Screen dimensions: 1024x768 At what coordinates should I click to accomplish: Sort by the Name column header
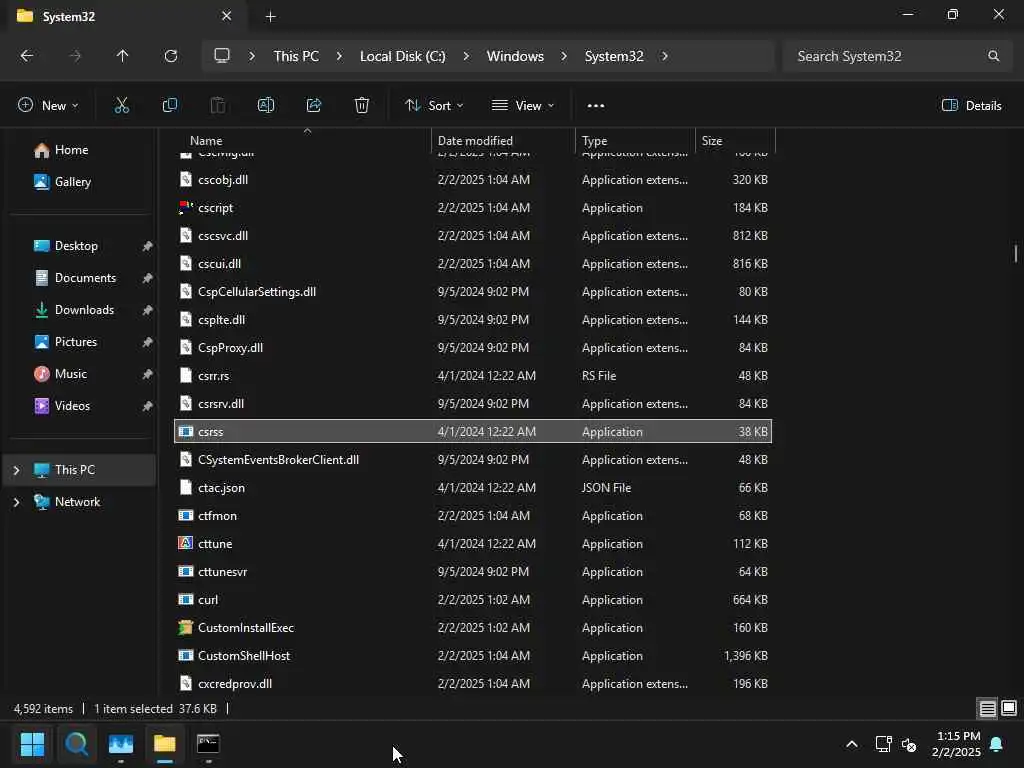coord(206,140)
